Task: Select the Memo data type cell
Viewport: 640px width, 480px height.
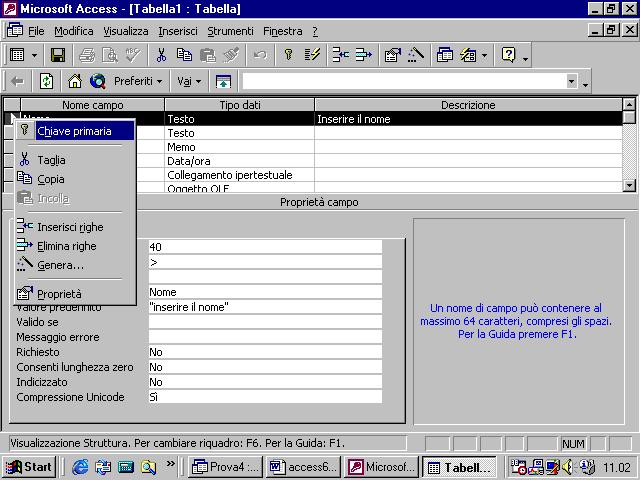Action: click(x=240, y=147)
